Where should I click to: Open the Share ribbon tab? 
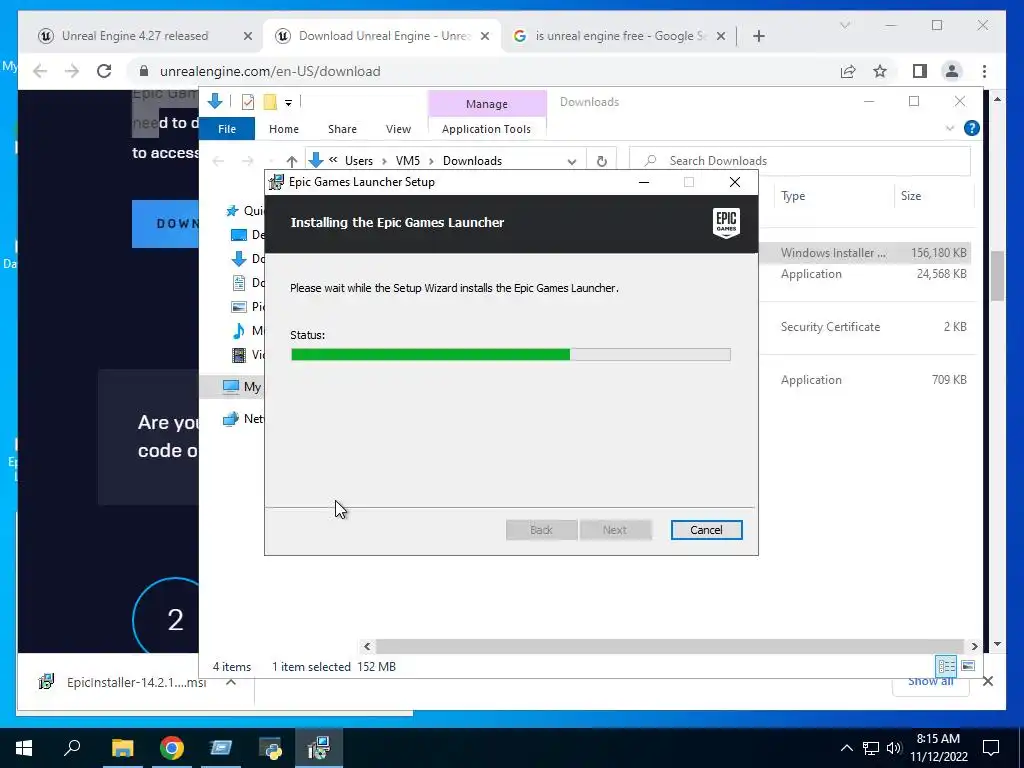pos(342,129)
